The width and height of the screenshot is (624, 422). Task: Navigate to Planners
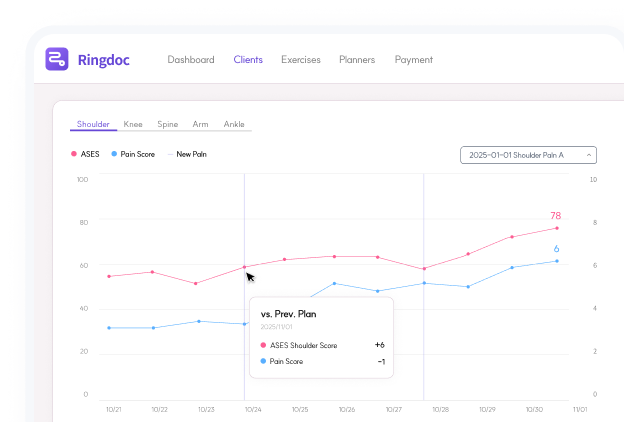357,60
